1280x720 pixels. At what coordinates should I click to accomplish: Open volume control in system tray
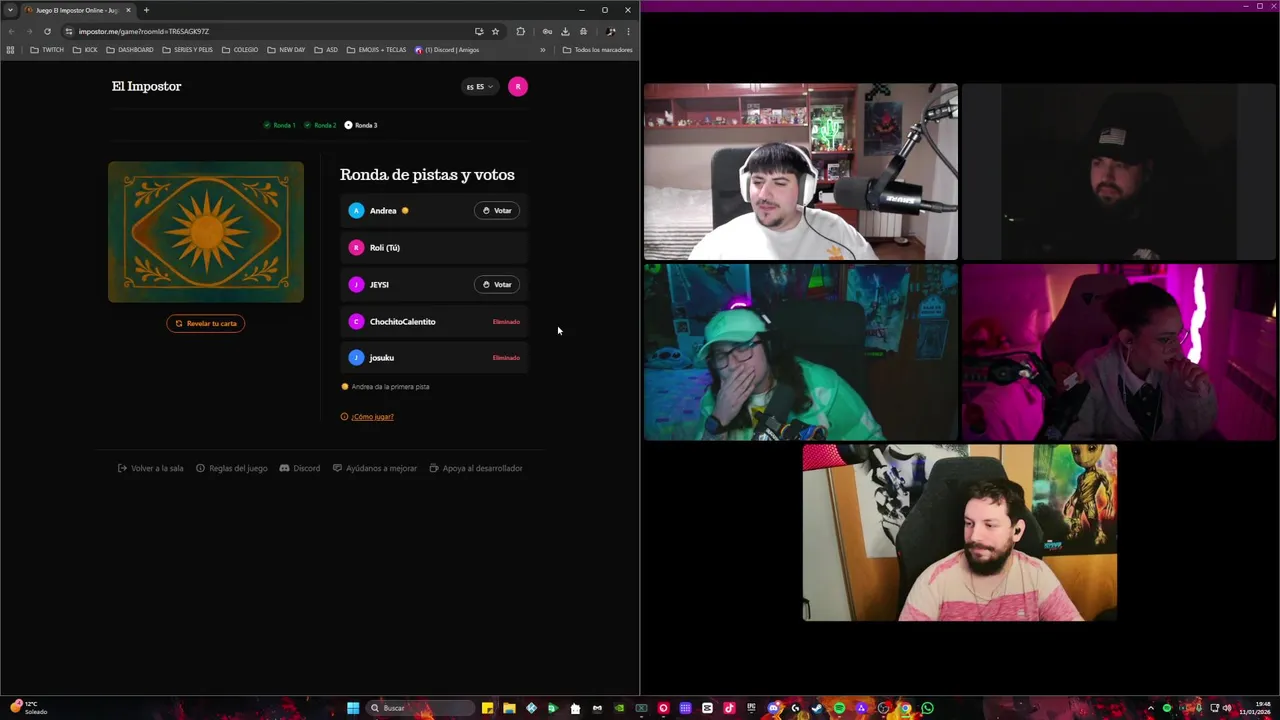(x=1227, y=708)
